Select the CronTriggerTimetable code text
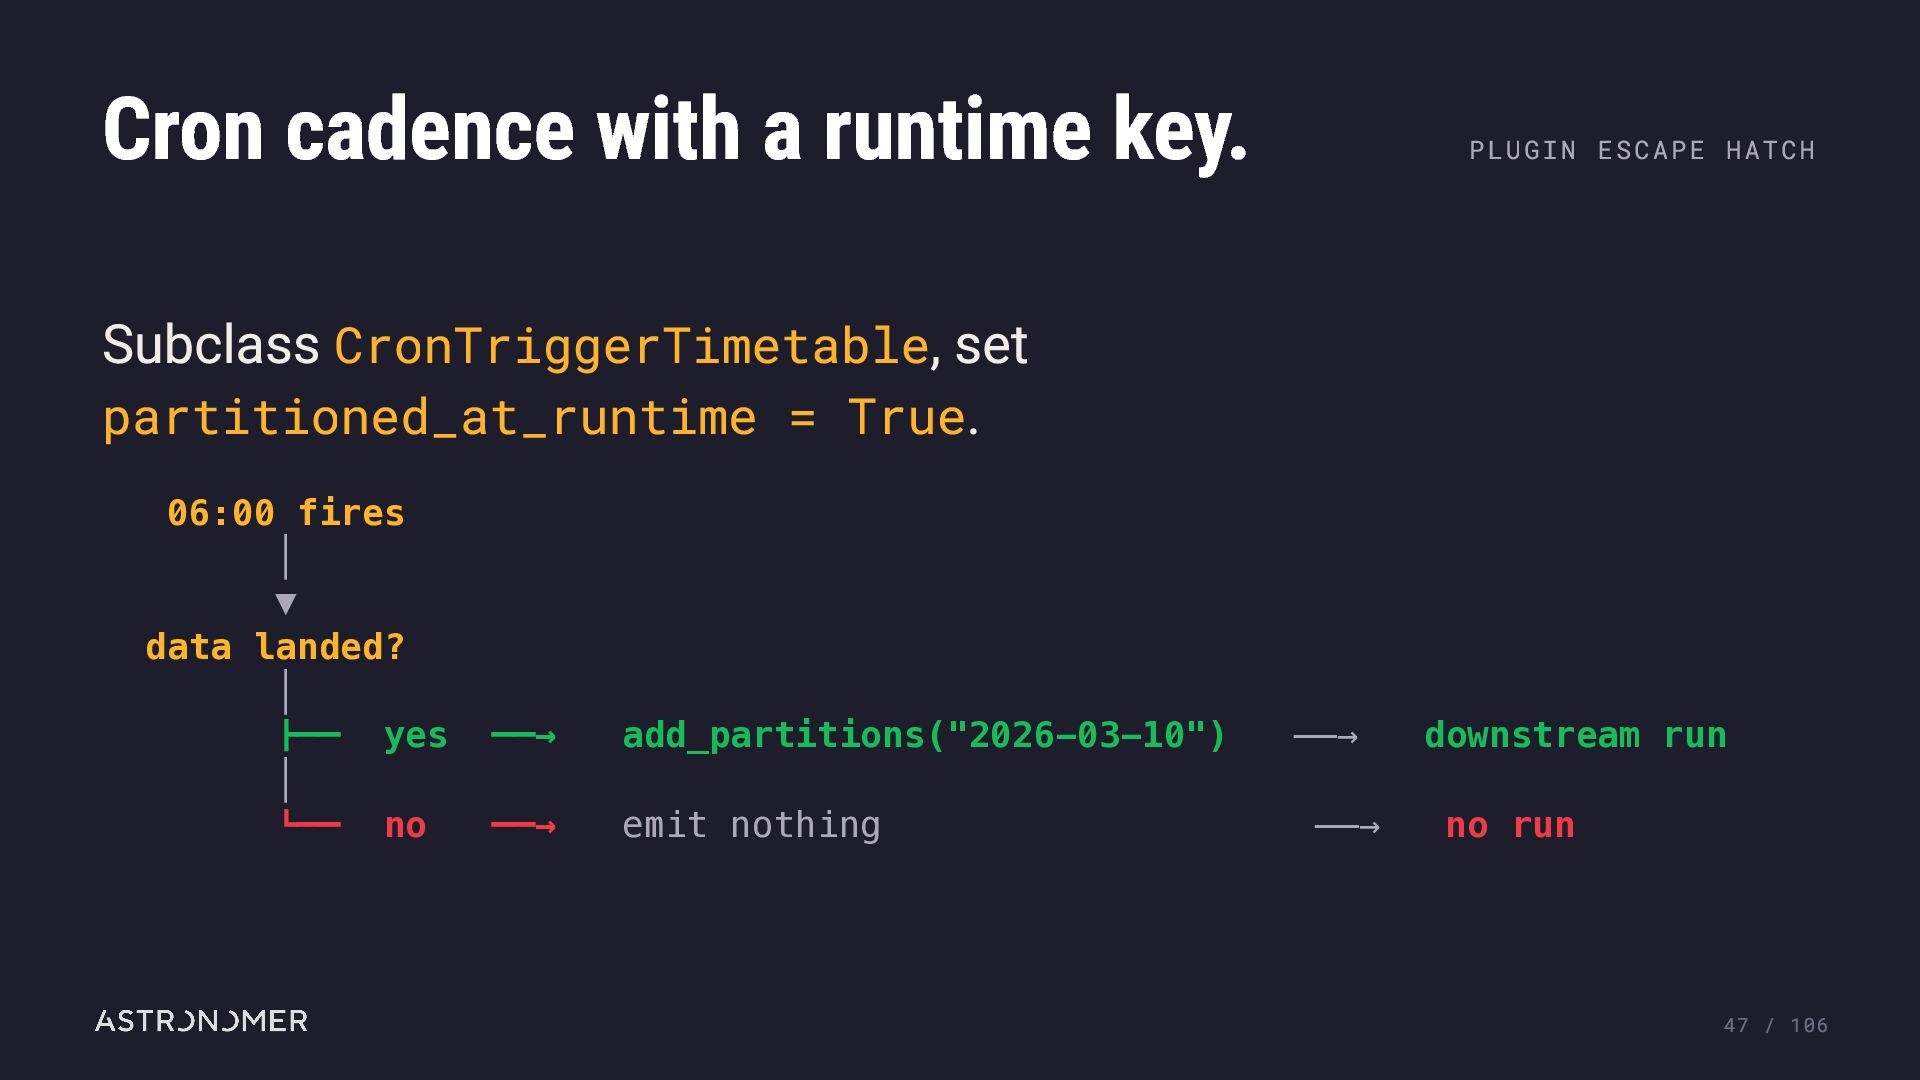The width and height of the screenshot is (1920, 1080). (632, 346)
